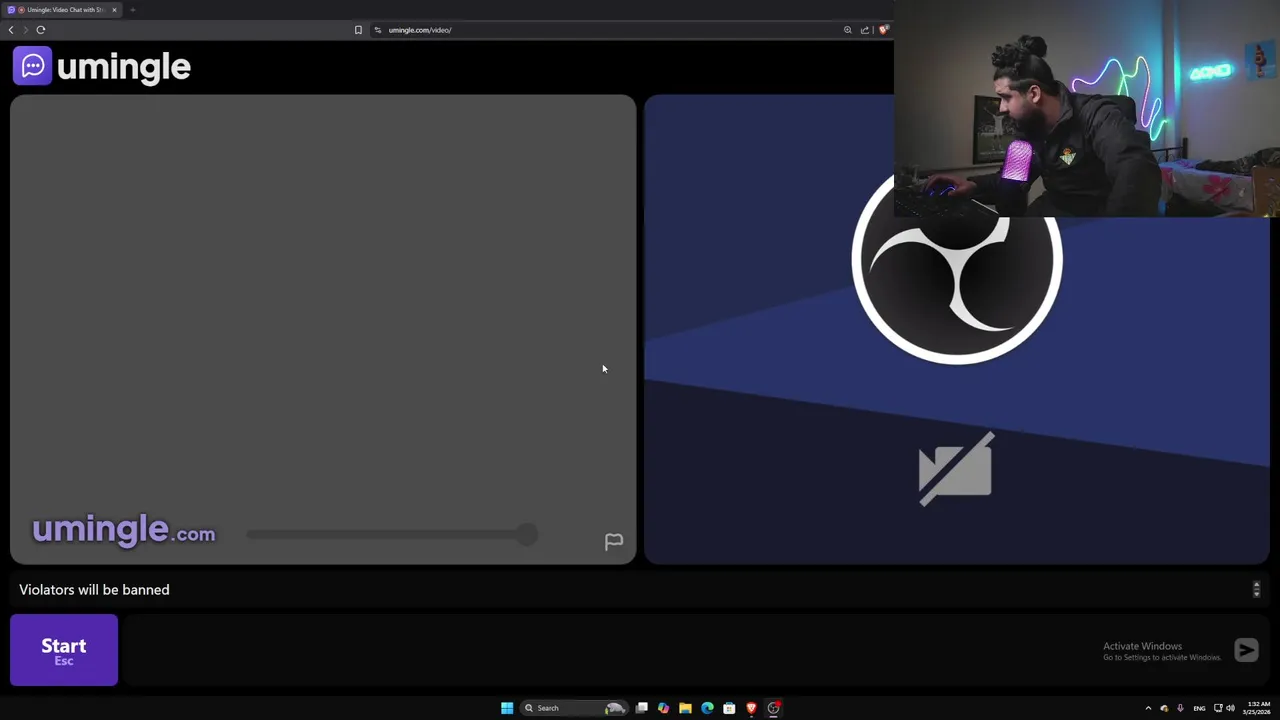Open OBS Studio from the taskbar
1280x720 pixels.
[773, 708]
